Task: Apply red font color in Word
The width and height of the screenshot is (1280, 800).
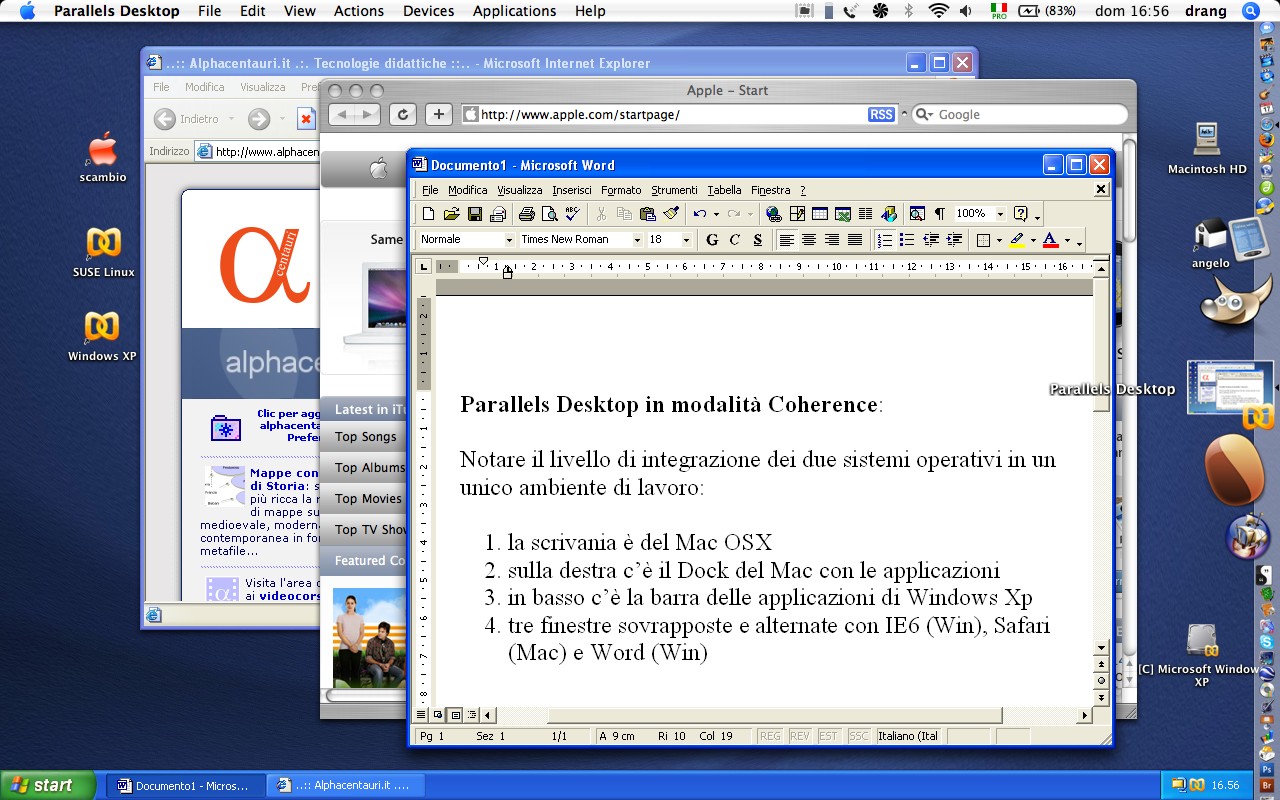Action: [x=1050, y=240]
